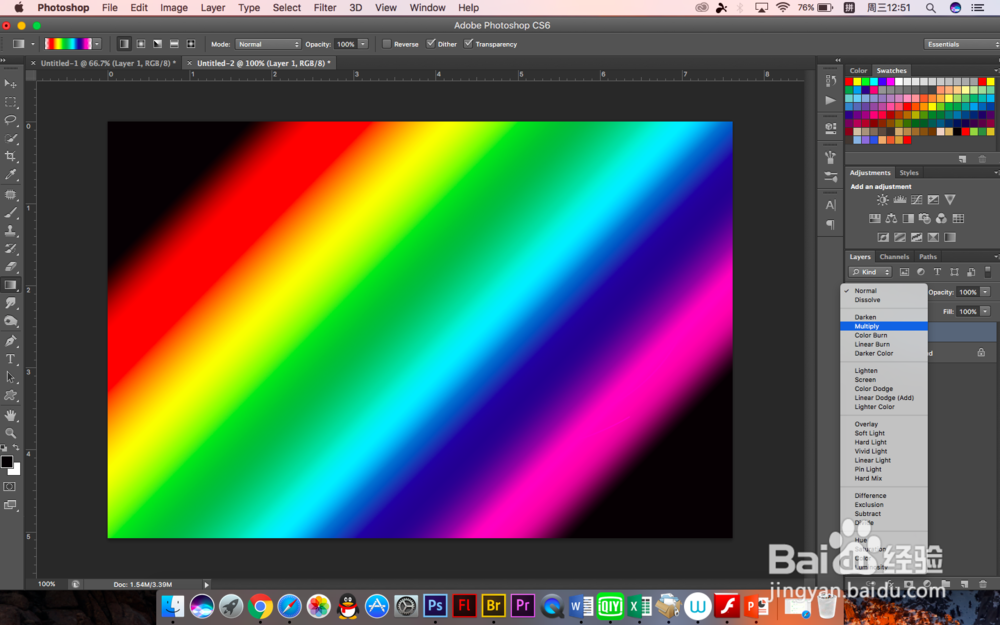Select the Eyedropper tool
1000x625 pixels.
pyautogui.click(x=10, y=174)
